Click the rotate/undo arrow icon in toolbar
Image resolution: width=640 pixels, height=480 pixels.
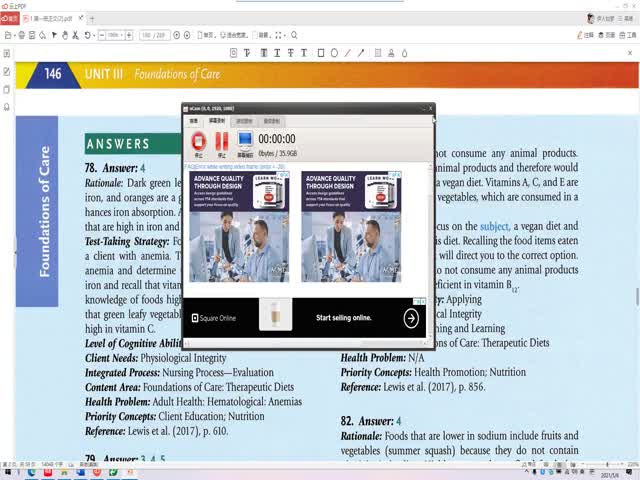click(x=89, y=35)
